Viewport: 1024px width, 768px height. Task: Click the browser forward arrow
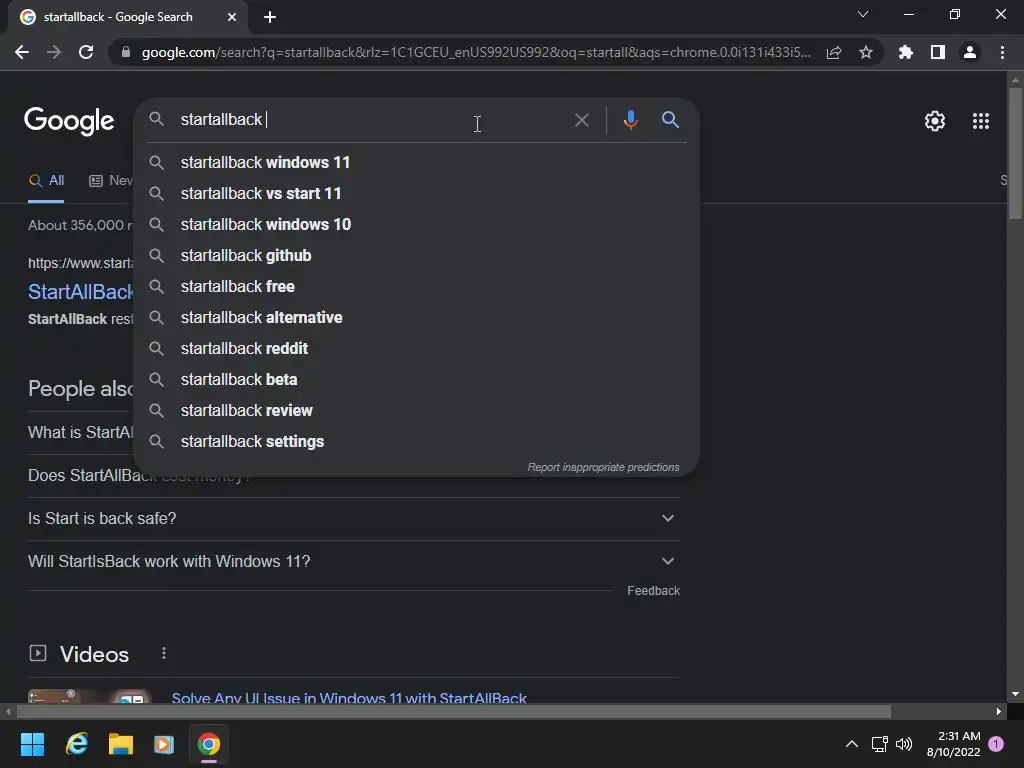pyautogui.click(x=54, y=52)
